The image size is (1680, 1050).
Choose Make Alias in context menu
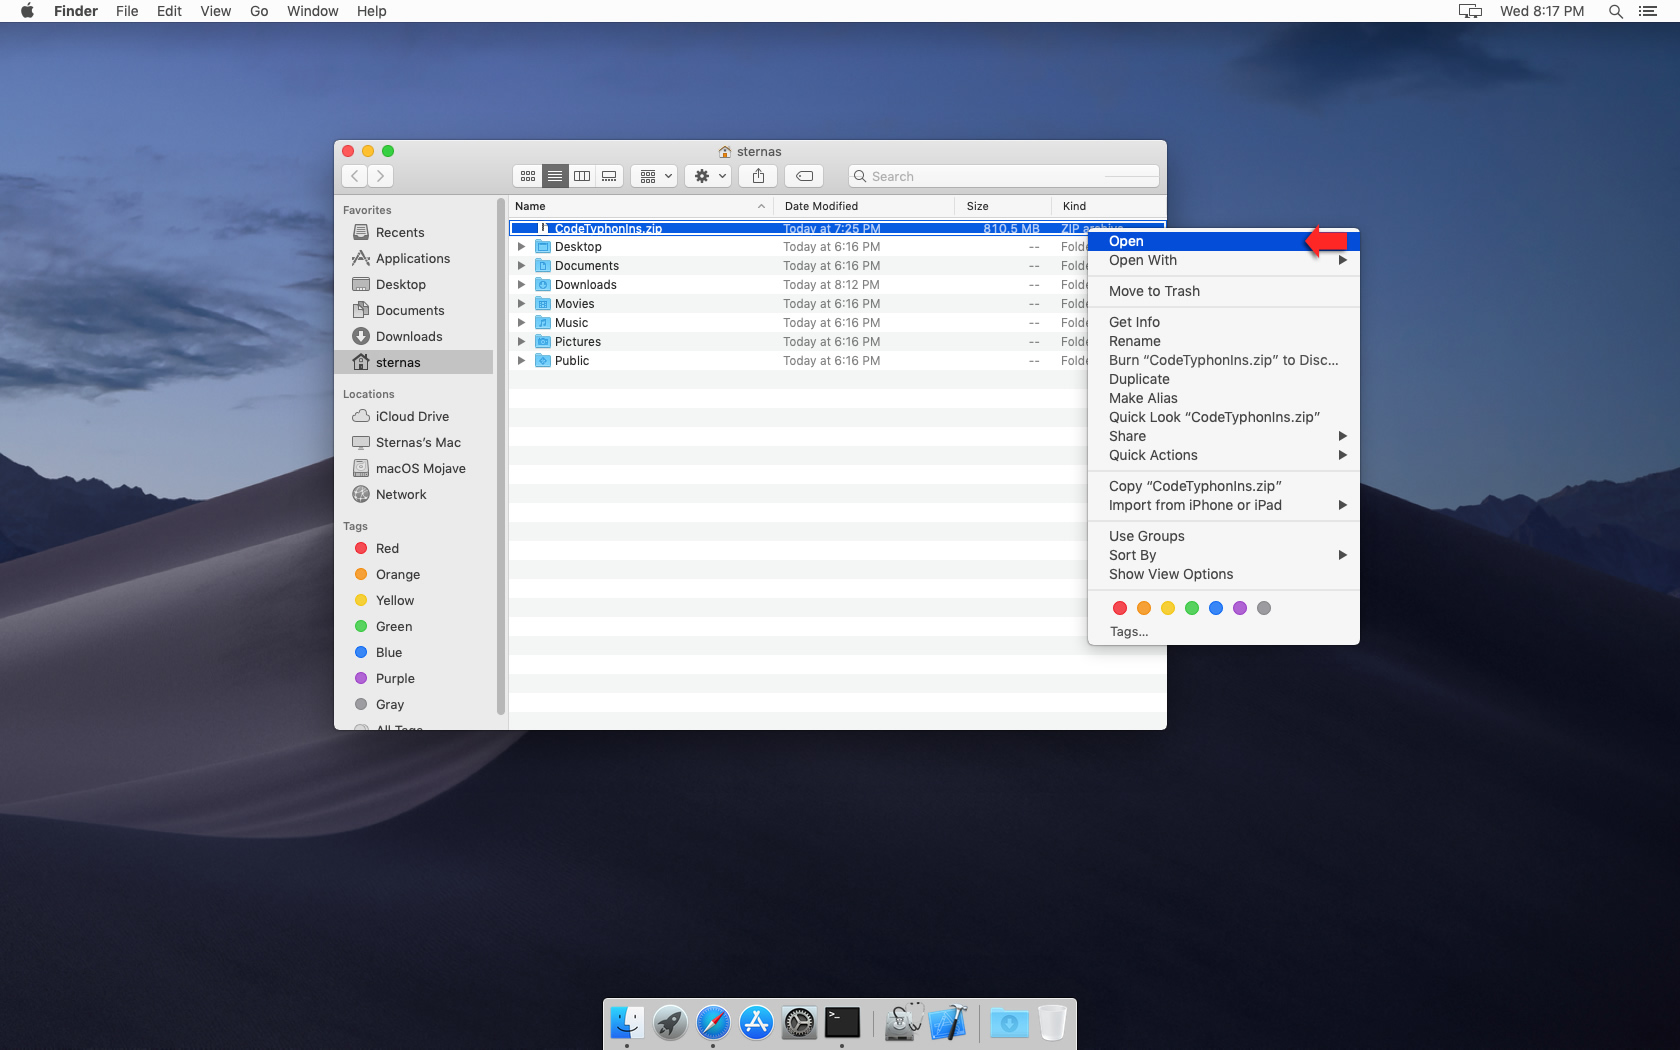point(1223,398)
